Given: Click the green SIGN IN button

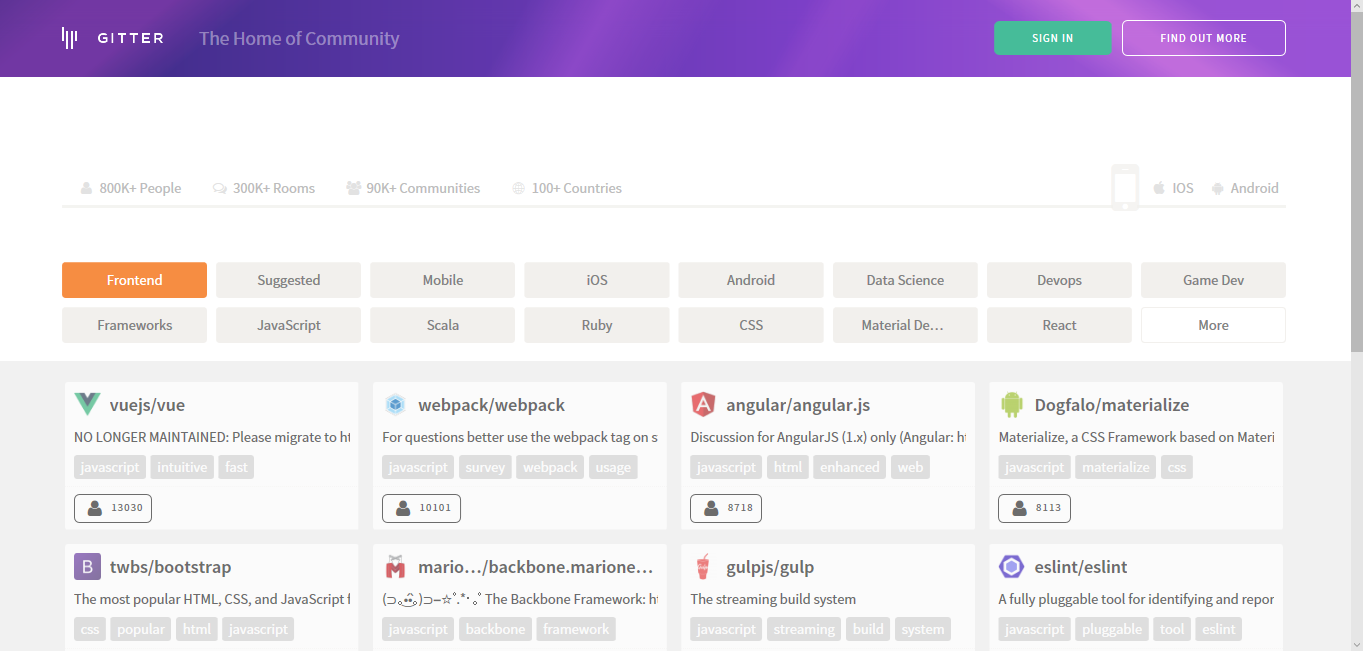Looking at the screenshot, I should tap(1053, 38).
